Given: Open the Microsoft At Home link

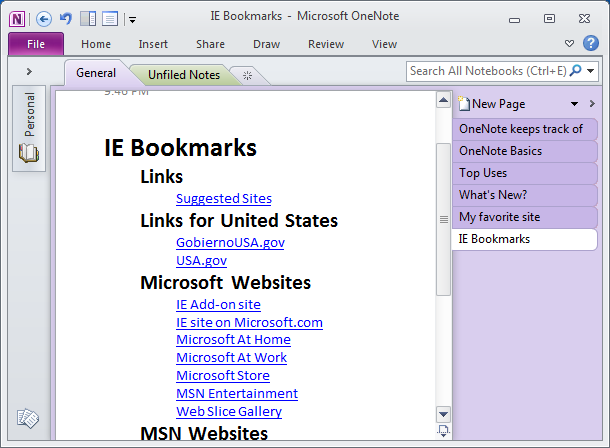Looking at the screenshot, I should tap(233, 340).
